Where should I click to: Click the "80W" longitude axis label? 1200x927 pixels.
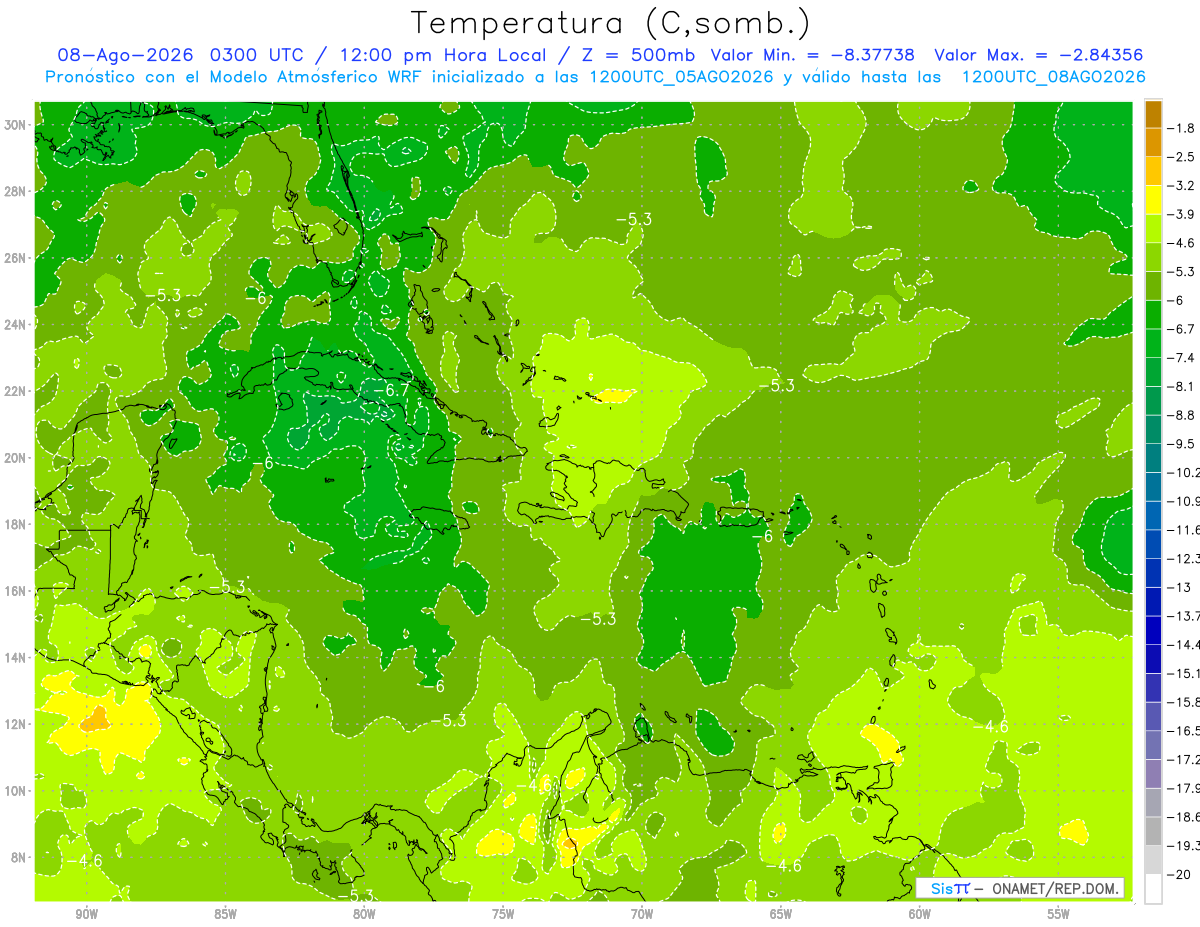(364, 915)
